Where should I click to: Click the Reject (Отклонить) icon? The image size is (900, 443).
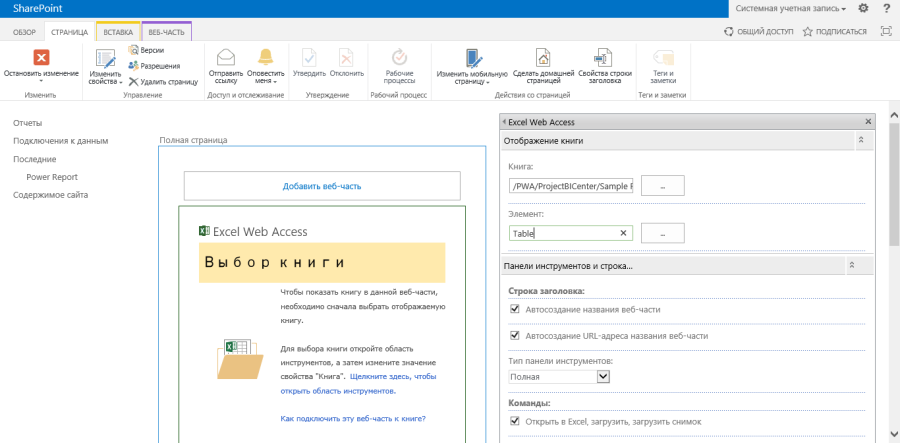(x=347, y=57)
